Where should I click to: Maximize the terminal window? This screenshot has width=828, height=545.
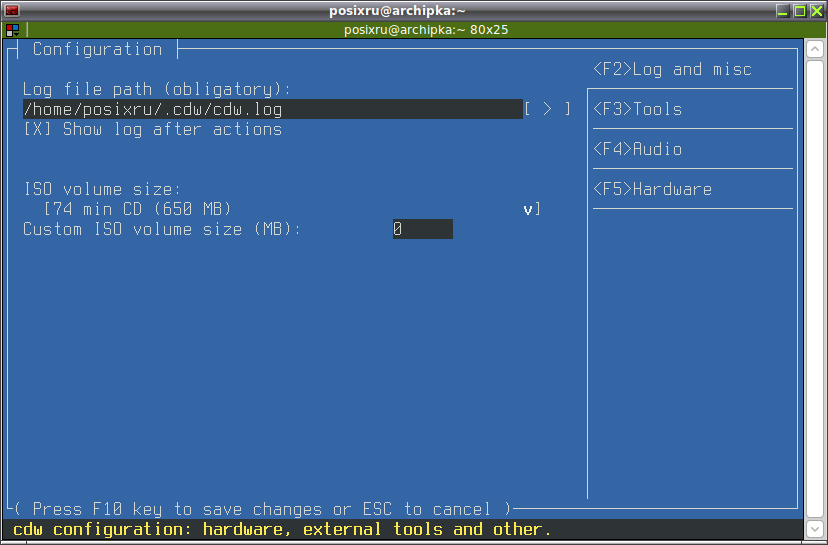800,11
